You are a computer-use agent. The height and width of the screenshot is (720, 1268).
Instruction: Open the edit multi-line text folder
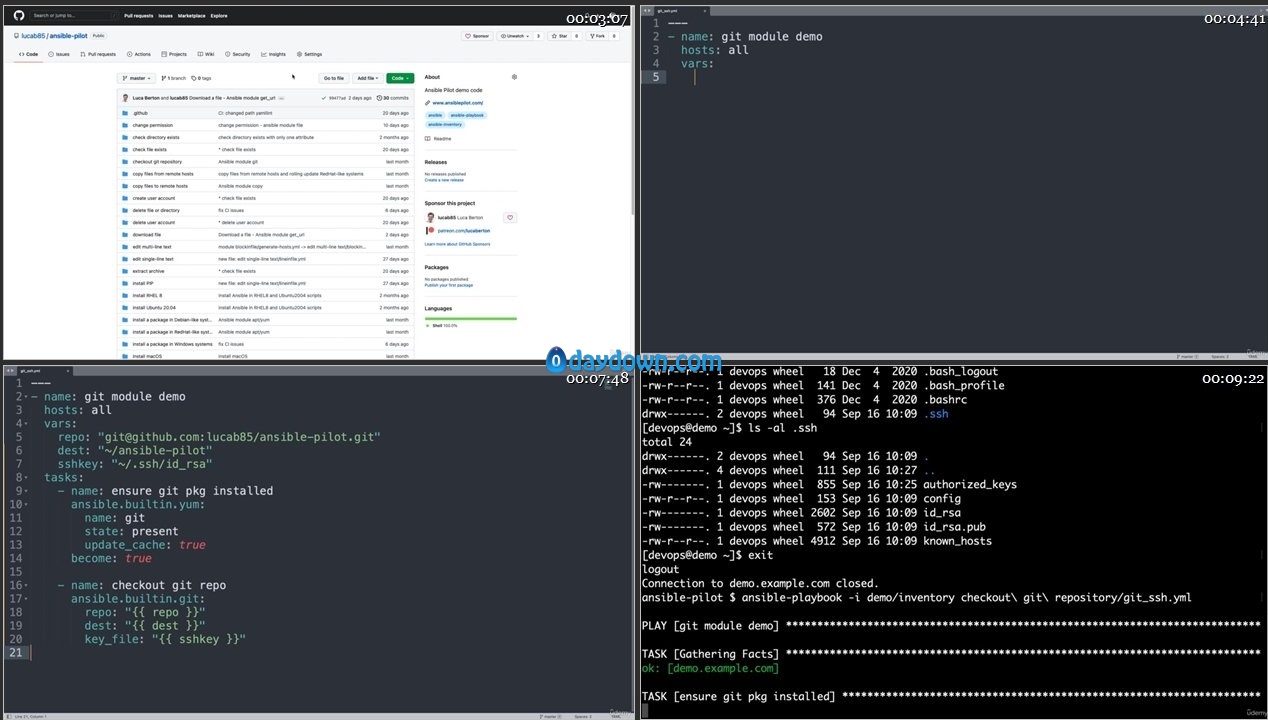pyautogui.click(x=152, y=247)
